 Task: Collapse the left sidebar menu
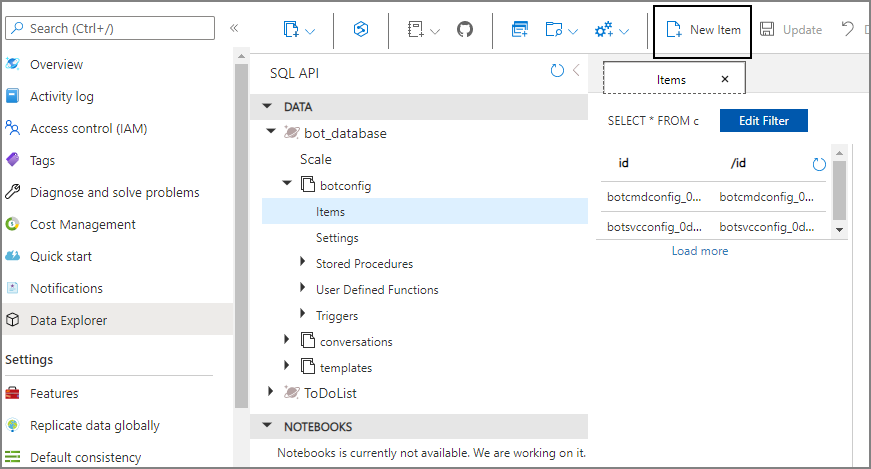234,28
